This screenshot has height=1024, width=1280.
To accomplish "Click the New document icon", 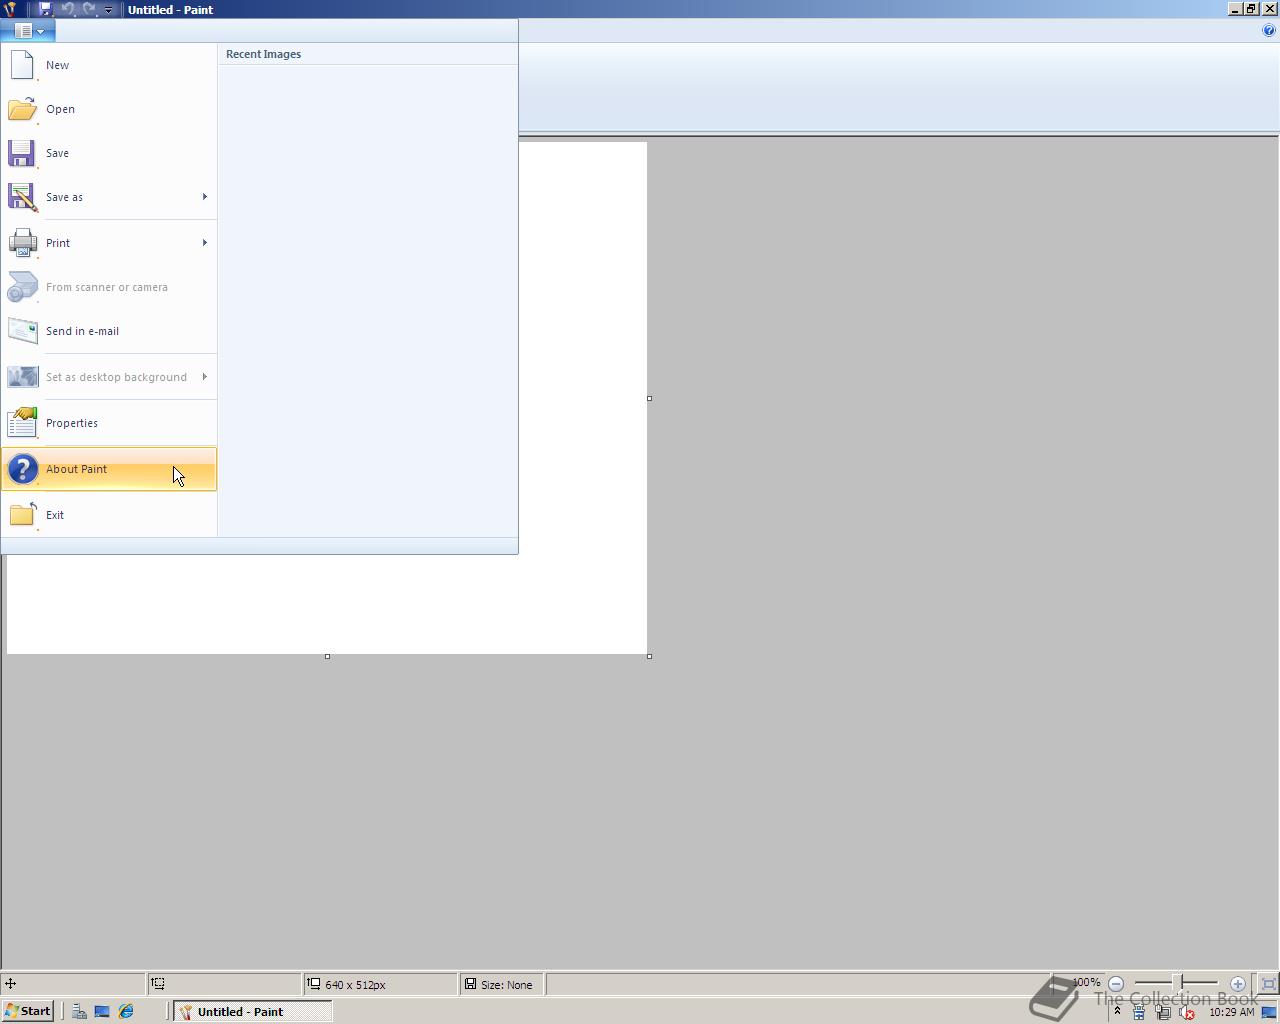I will coord(22,65).
